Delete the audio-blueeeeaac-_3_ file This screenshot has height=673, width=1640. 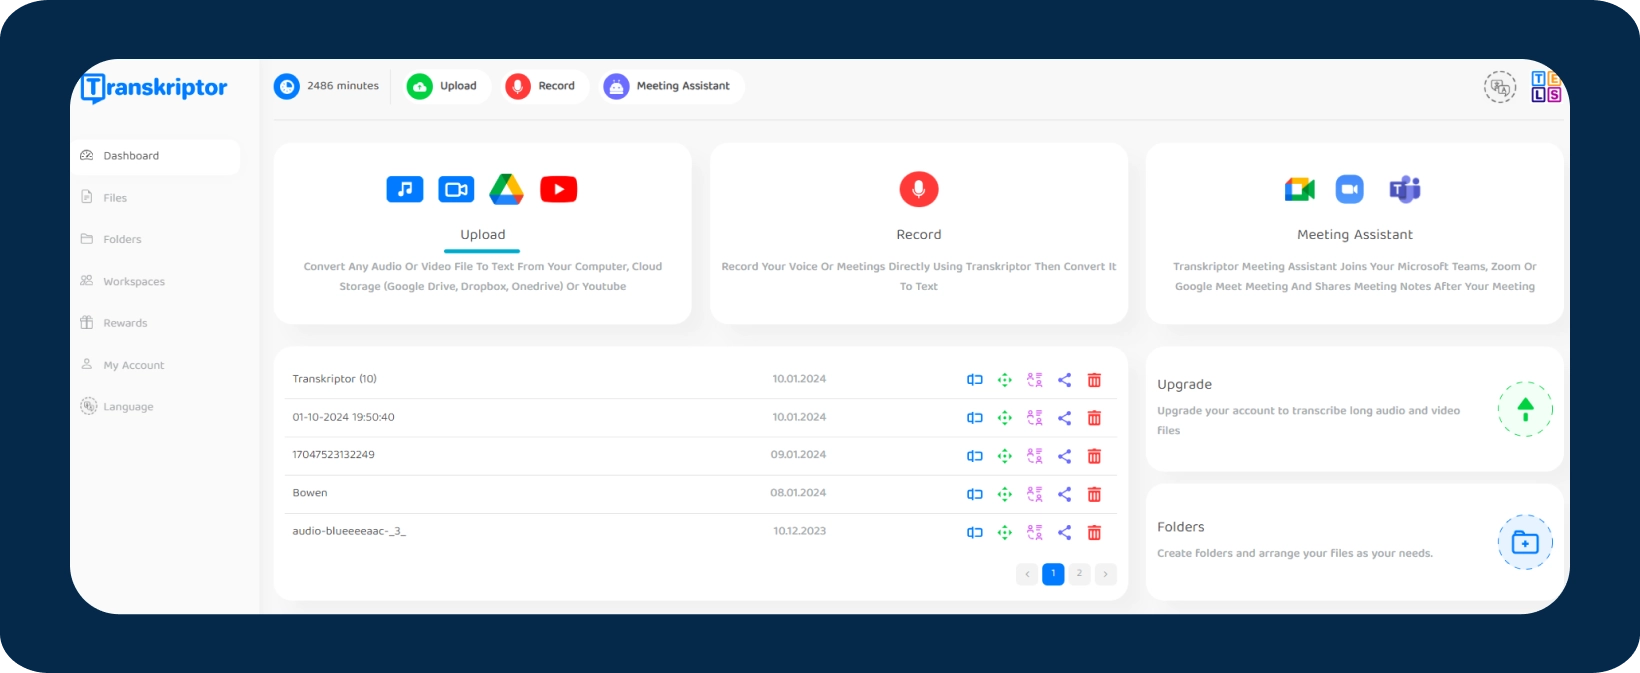tap(1095, 533)
